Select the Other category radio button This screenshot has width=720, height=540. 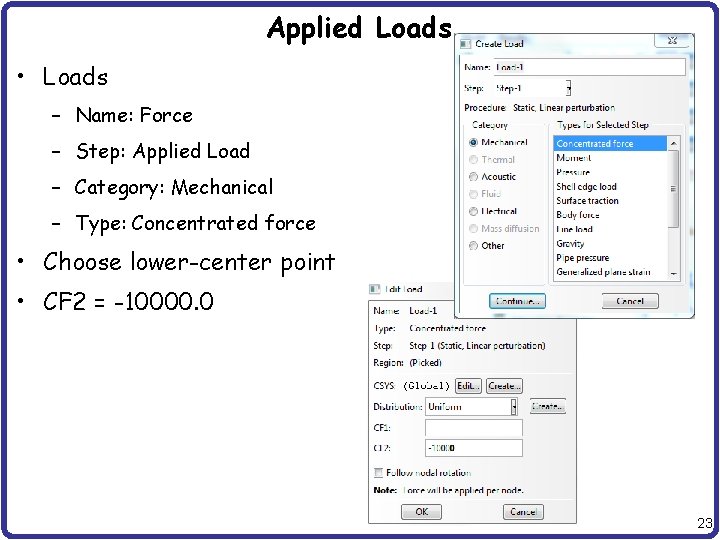coord(473,246)
